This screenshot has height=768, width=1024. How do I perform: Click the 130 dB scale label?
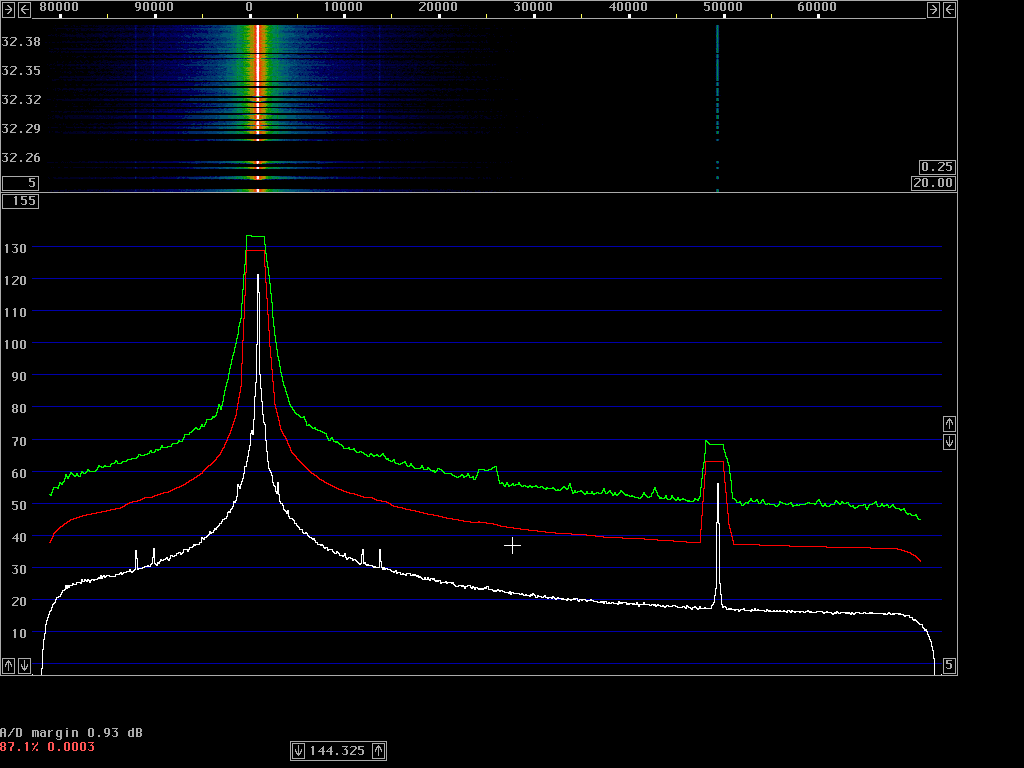15,249
